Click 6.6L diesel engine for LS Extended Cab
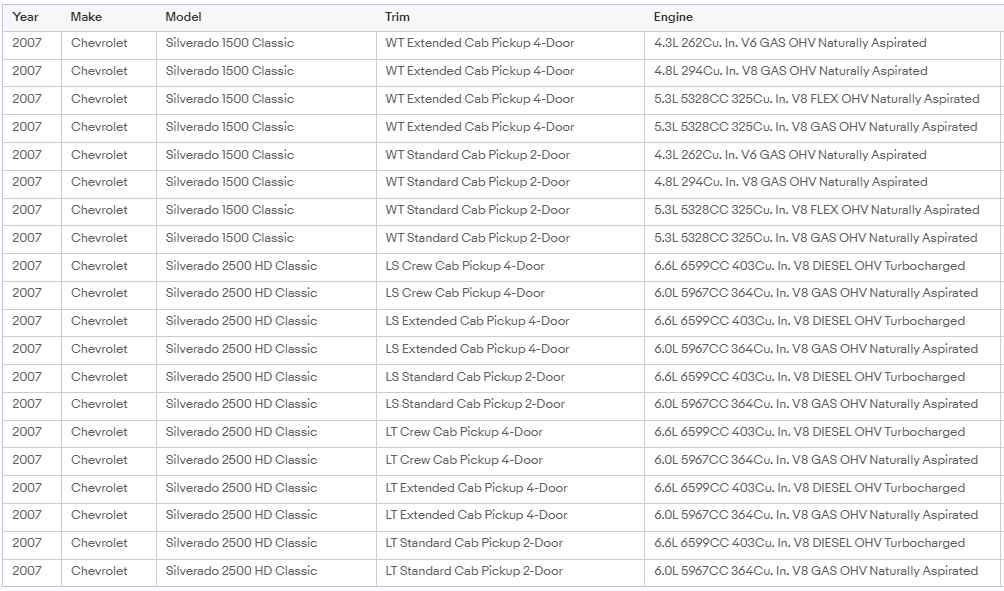 pos(809,321)
